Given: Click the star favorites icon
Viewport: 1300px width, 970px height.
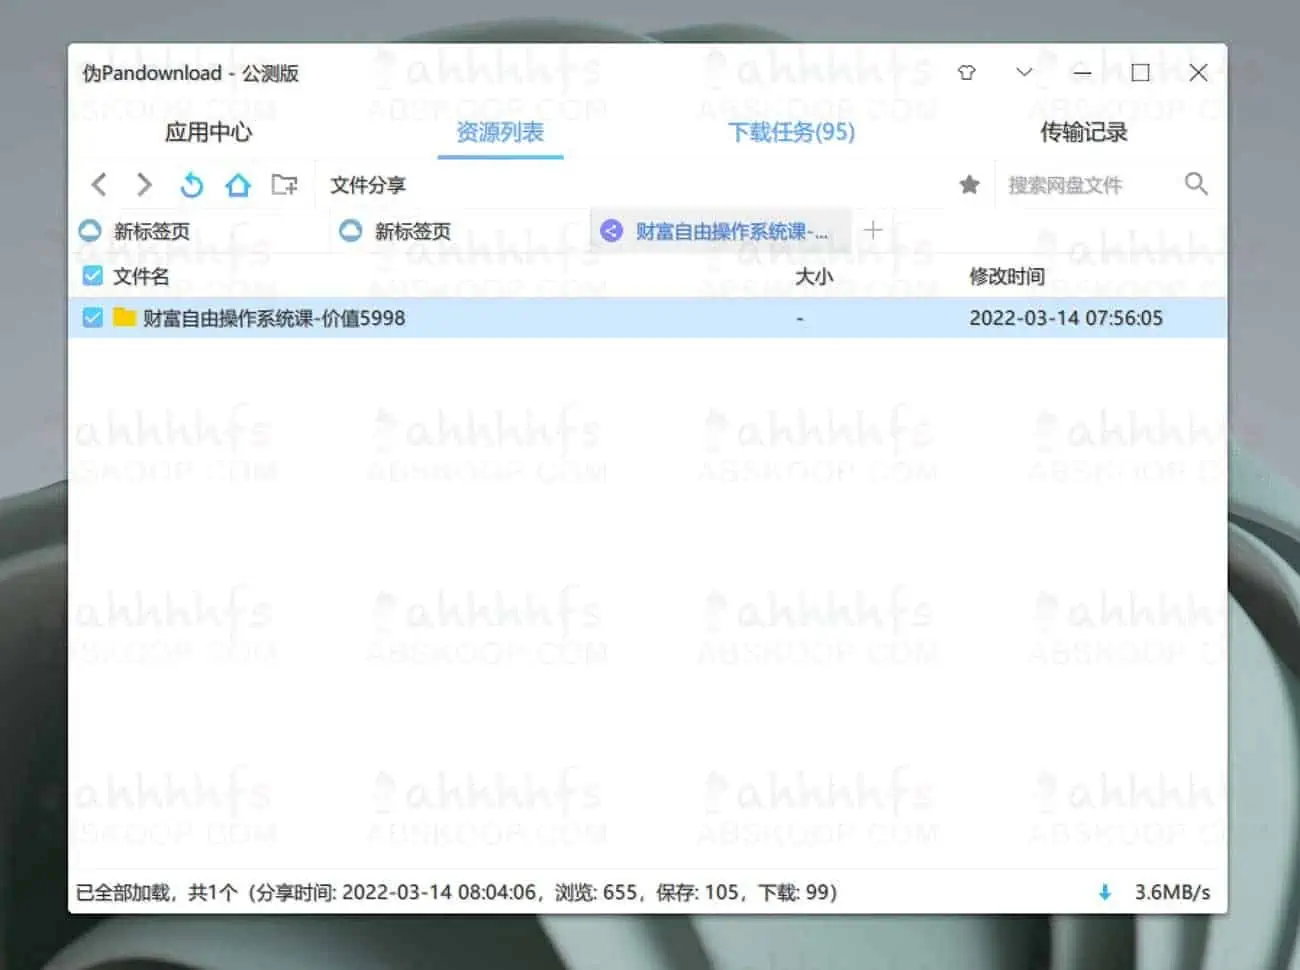Looking at the screenshot, I should 967,184.
